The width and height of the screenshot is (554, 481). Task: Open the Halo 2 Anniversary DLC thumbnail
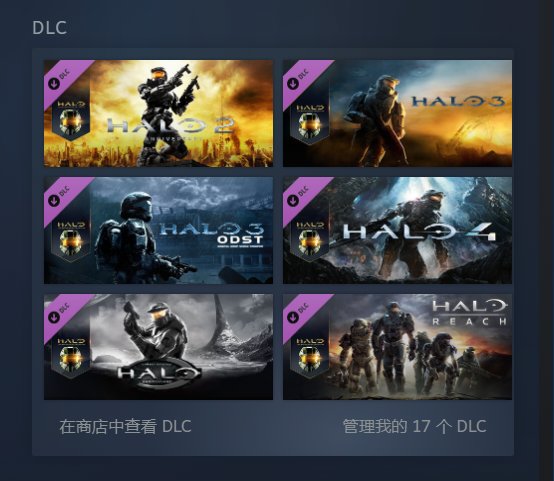(x=158, y=113)
